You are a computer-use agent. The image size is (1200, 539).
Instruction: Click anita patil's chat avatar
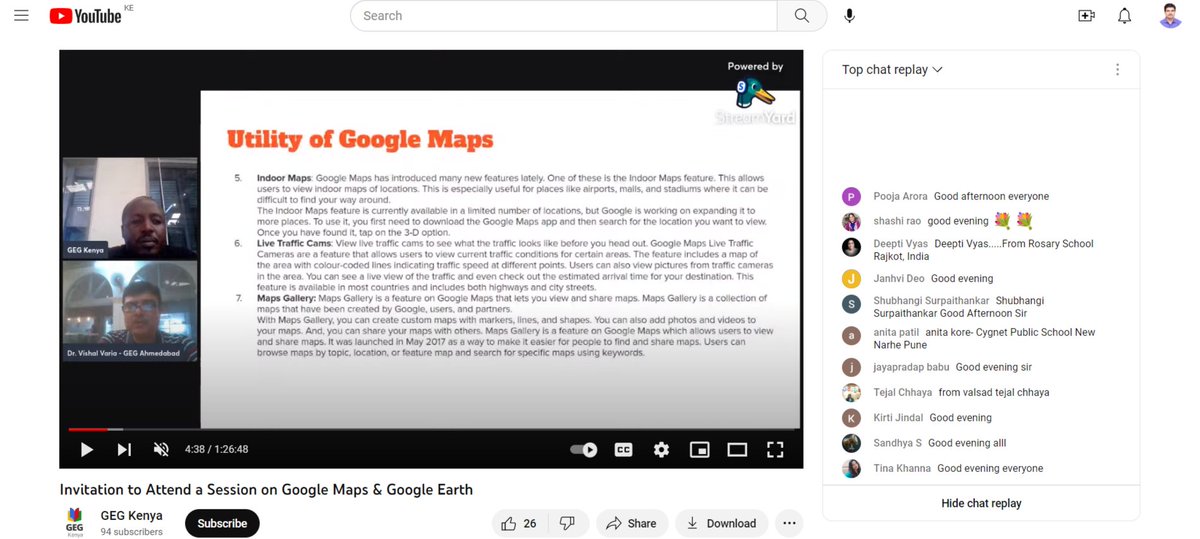pyautogui.click(x=851, y=336)
